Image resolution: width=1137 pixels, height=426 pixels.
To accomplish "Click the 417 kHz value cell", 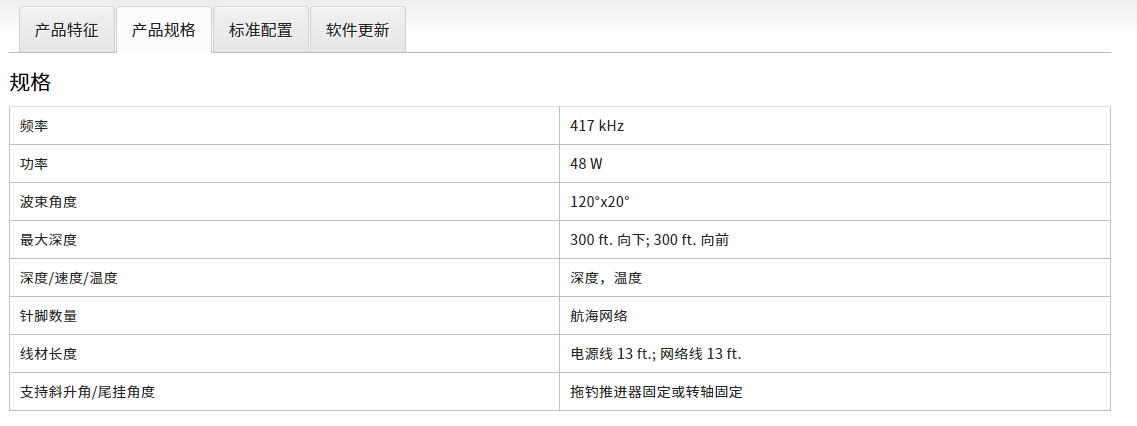I will [597, 126].
